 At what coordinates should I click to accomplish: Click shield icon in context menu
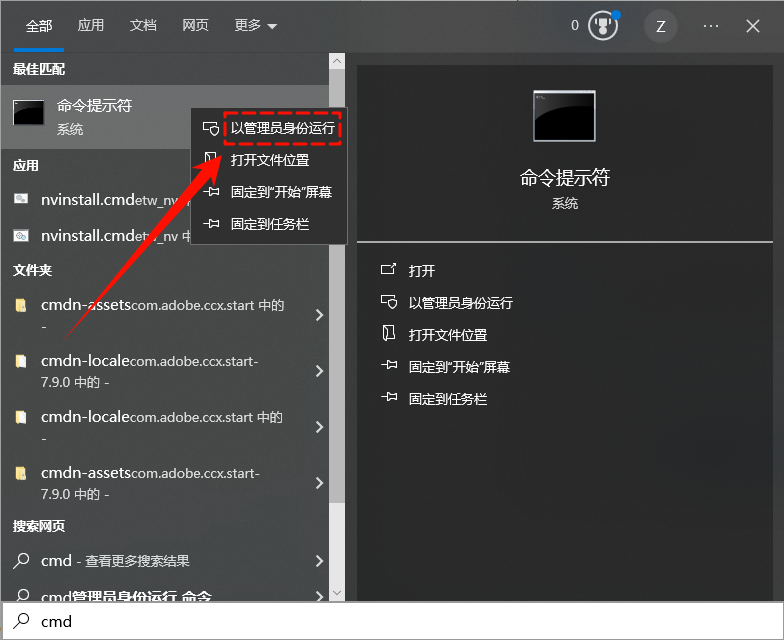coord(211,128)
